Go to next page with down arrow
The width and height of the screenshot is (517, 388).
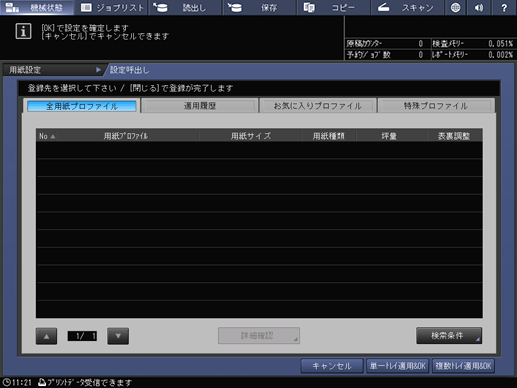pyautogui.click(x=118, y=336)
